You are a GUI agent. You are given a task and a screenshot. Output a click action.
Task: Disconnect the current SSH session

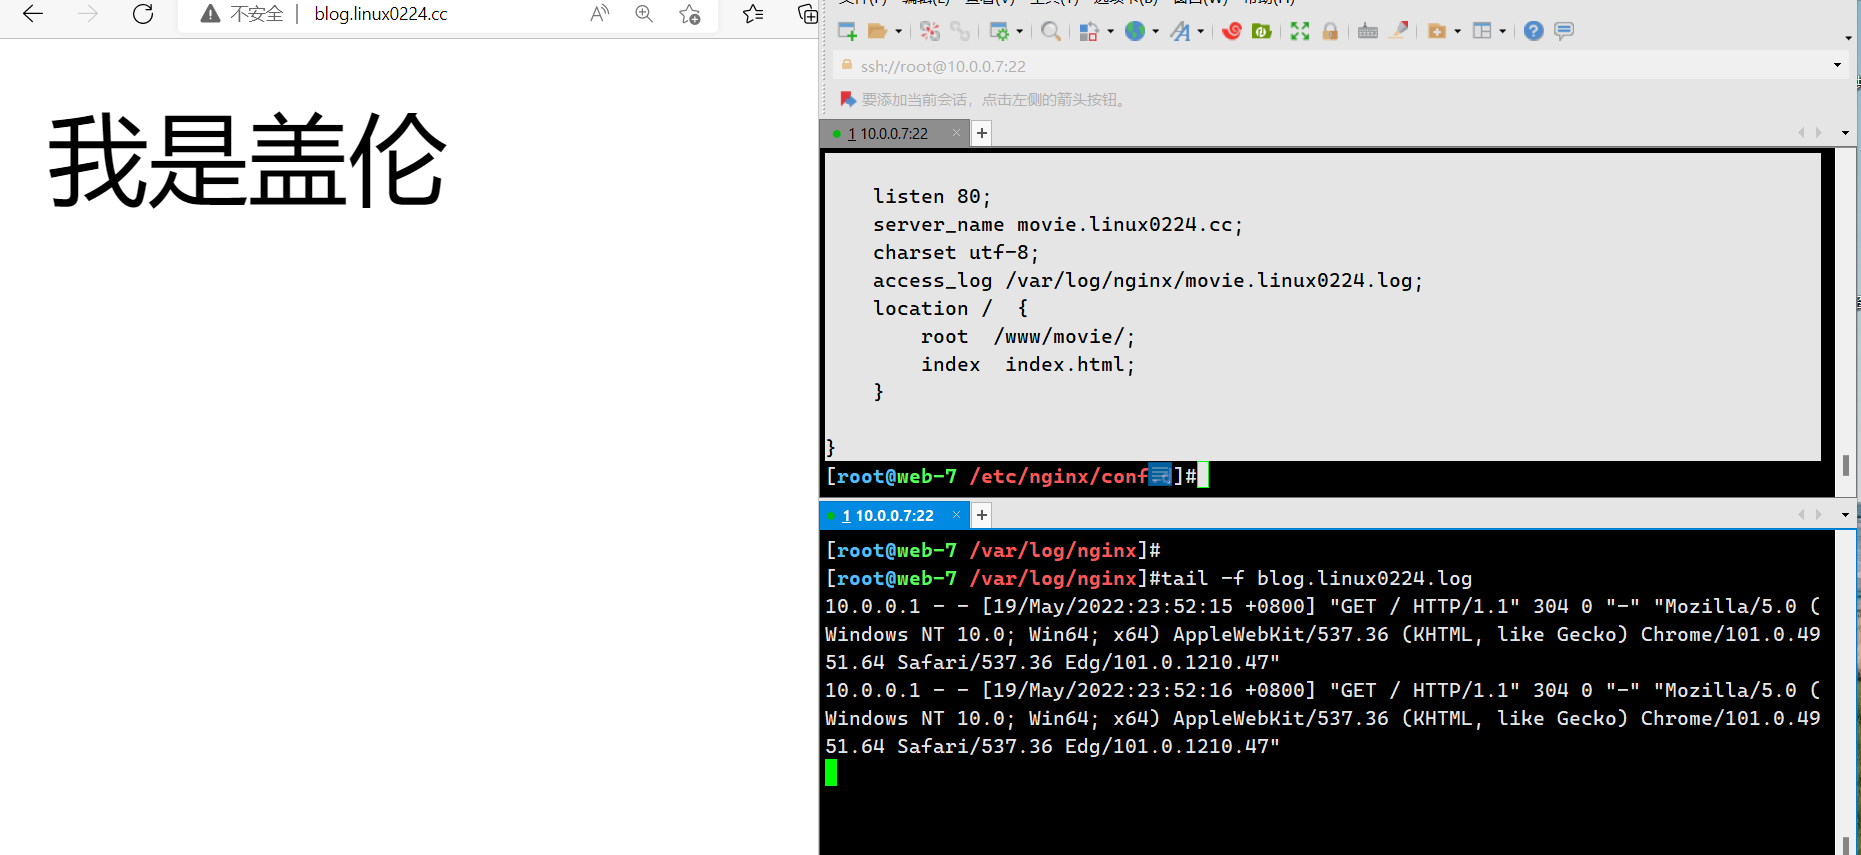pyautogui.click(x=930, y=31)
